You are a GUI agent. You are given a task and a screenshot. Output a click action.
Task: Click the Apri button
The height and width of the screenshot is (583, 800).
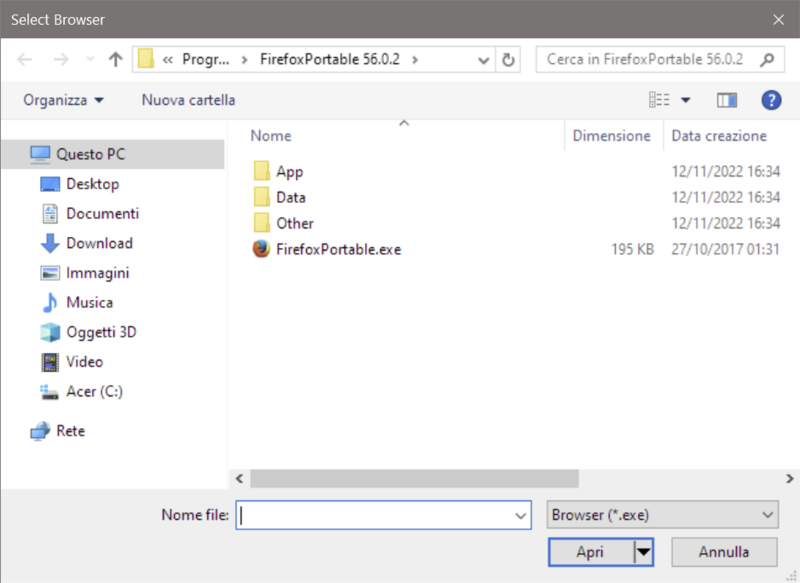click(x=591, y=552)
